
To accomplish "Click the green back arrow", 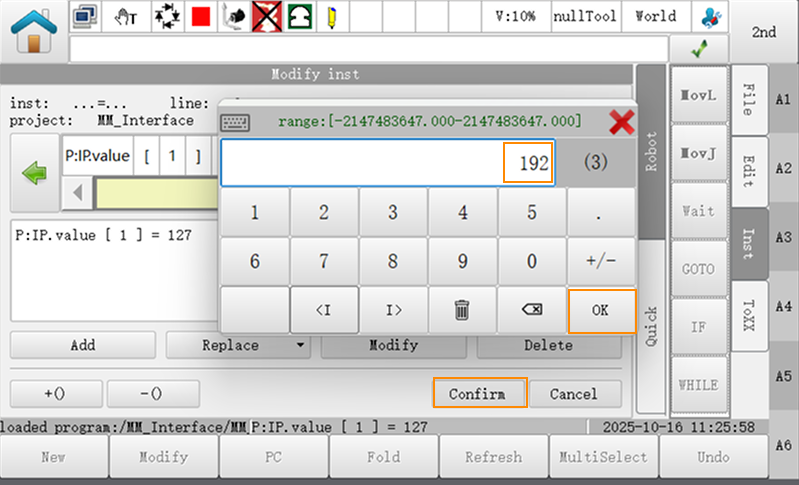I will [x=34, y=173].
